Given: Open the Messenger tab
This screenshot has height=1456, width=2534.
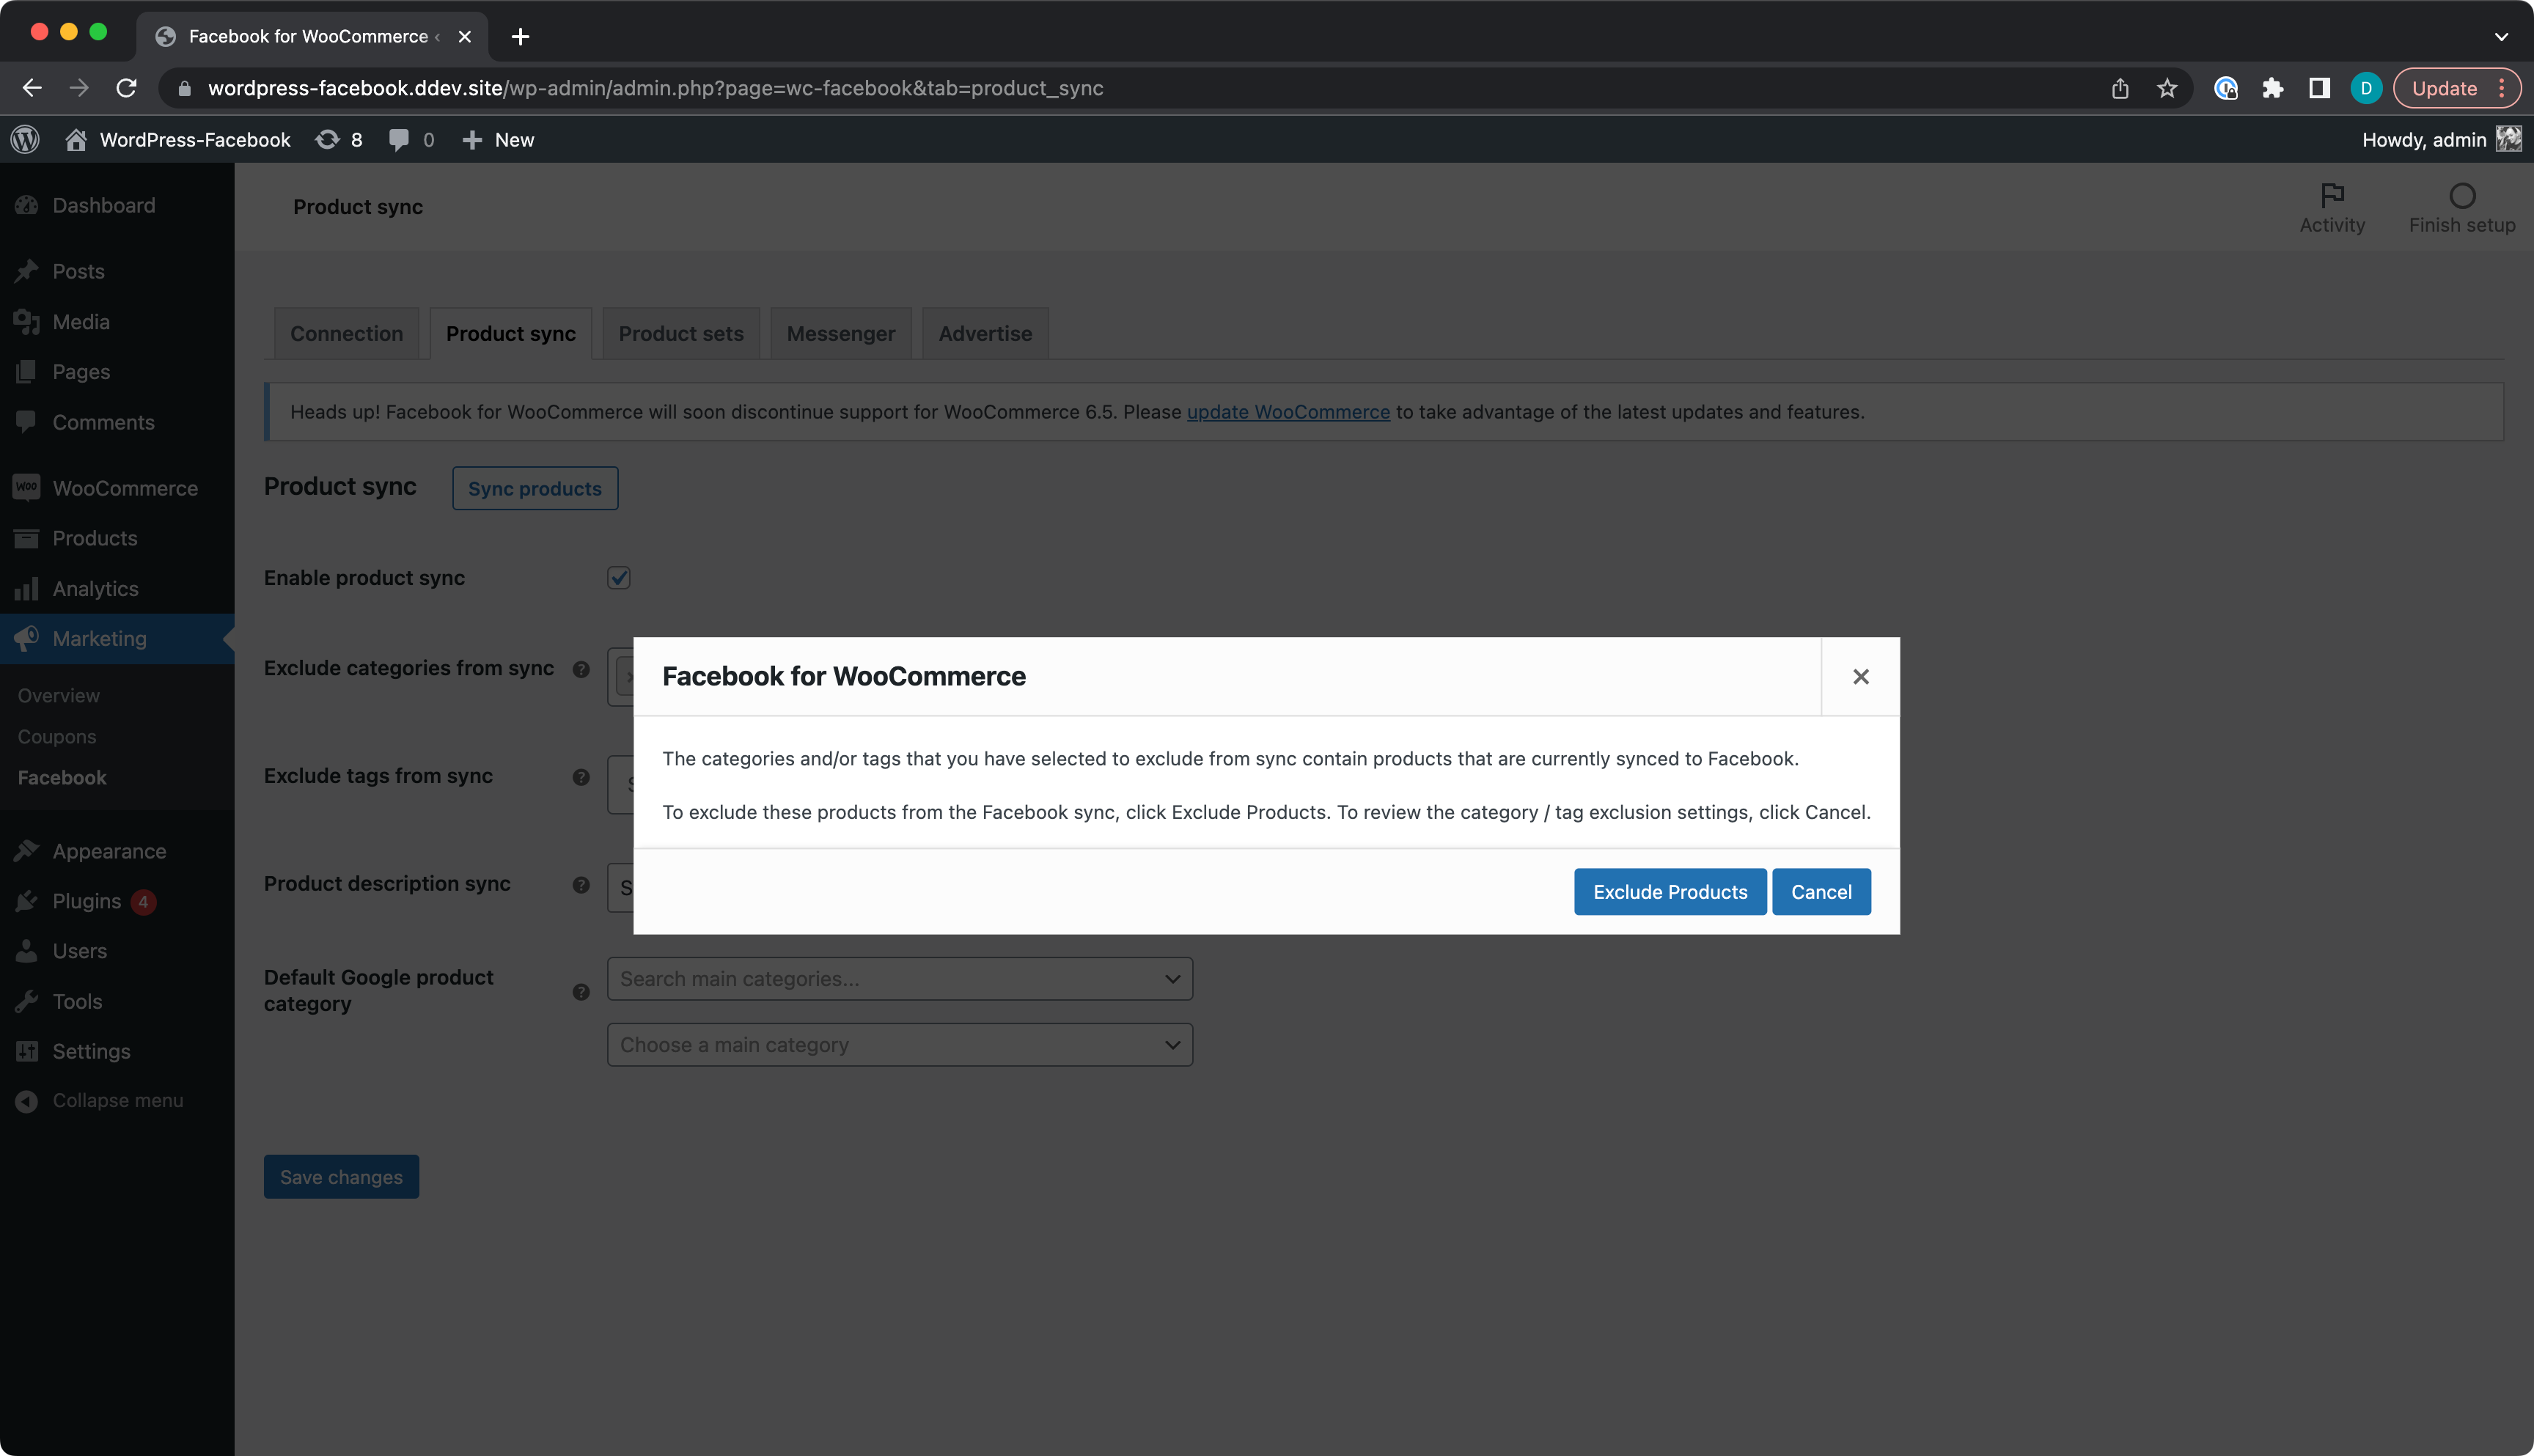Looking at the screenshot, I should tap(841, 334).
